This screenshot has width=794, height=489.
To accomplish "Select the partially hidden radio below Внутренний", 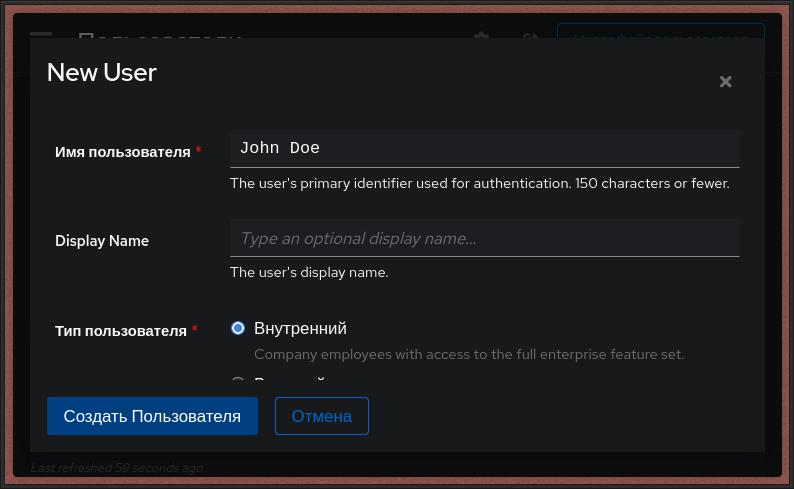I will coord(238,382).
